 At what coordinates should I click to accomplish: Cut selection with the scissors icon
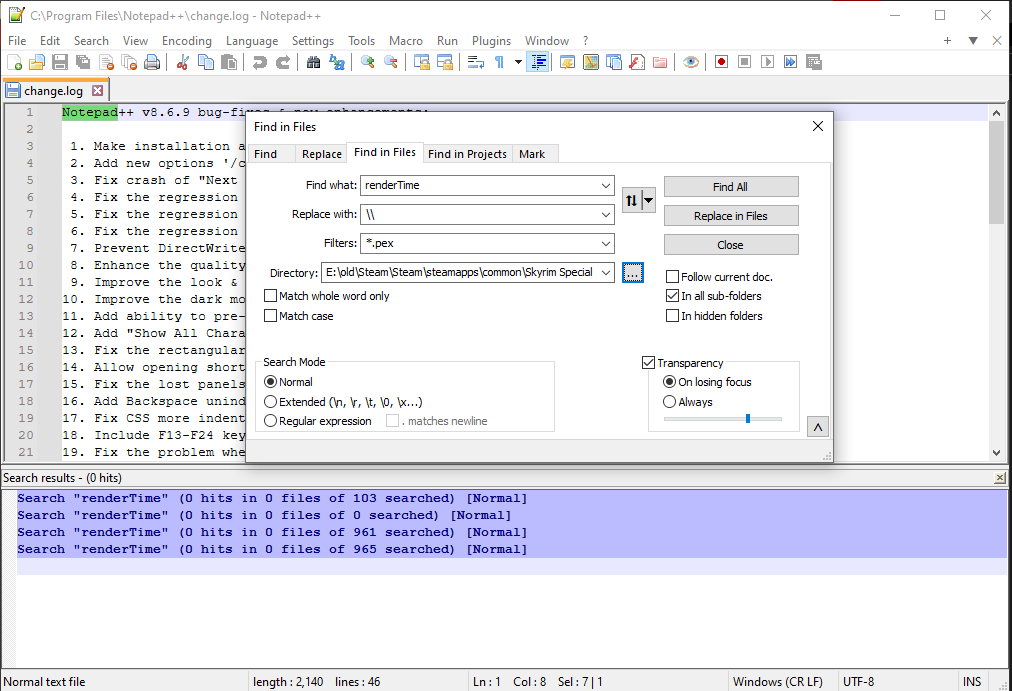(x=183, y=62)
